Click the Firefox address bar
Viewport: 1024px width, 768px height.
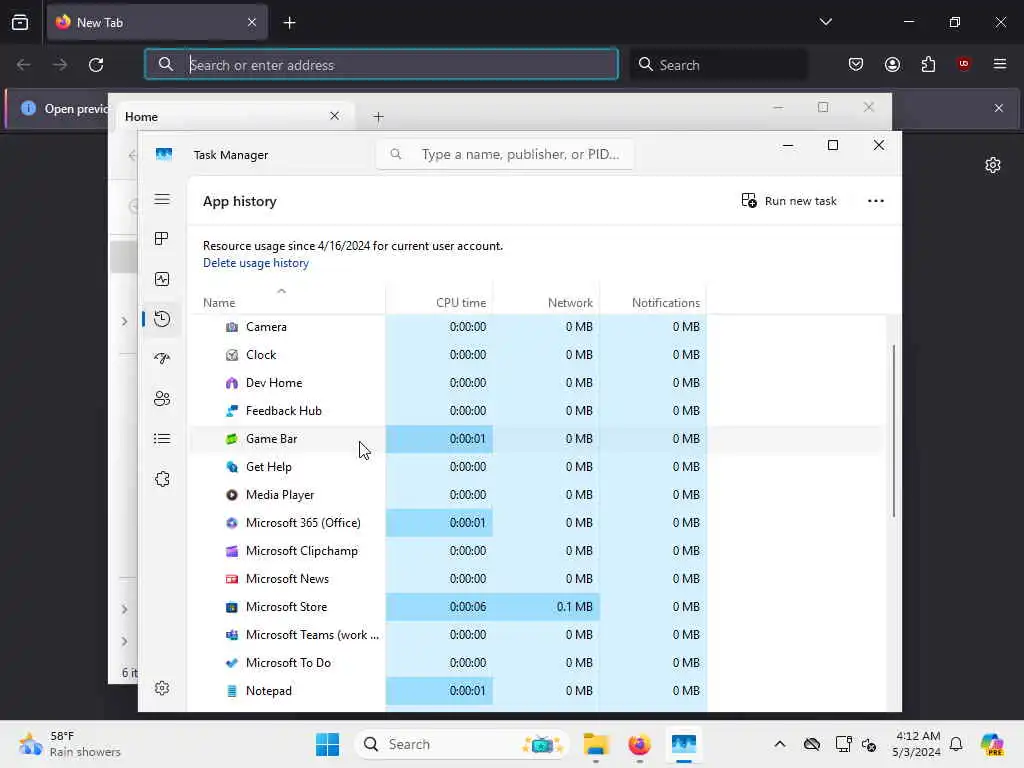pos(381,65)
